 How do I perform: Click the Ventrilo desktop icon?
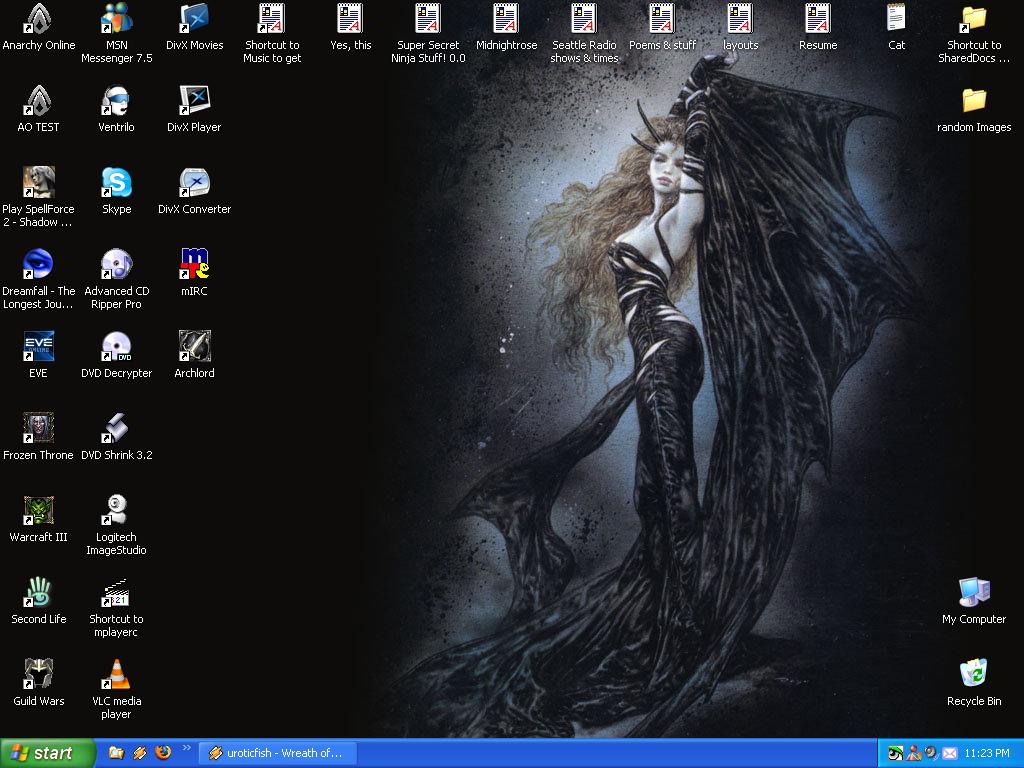116,101
